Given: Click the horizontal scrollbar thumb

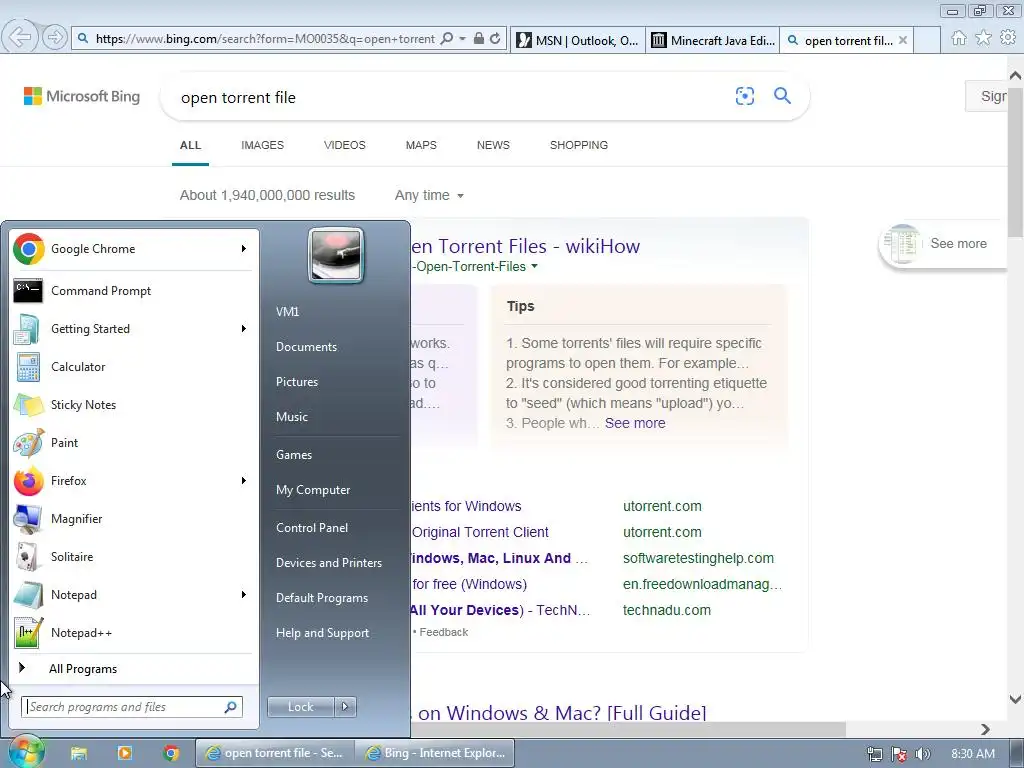Looking at the screenshot, I should [x=628, y=728].
